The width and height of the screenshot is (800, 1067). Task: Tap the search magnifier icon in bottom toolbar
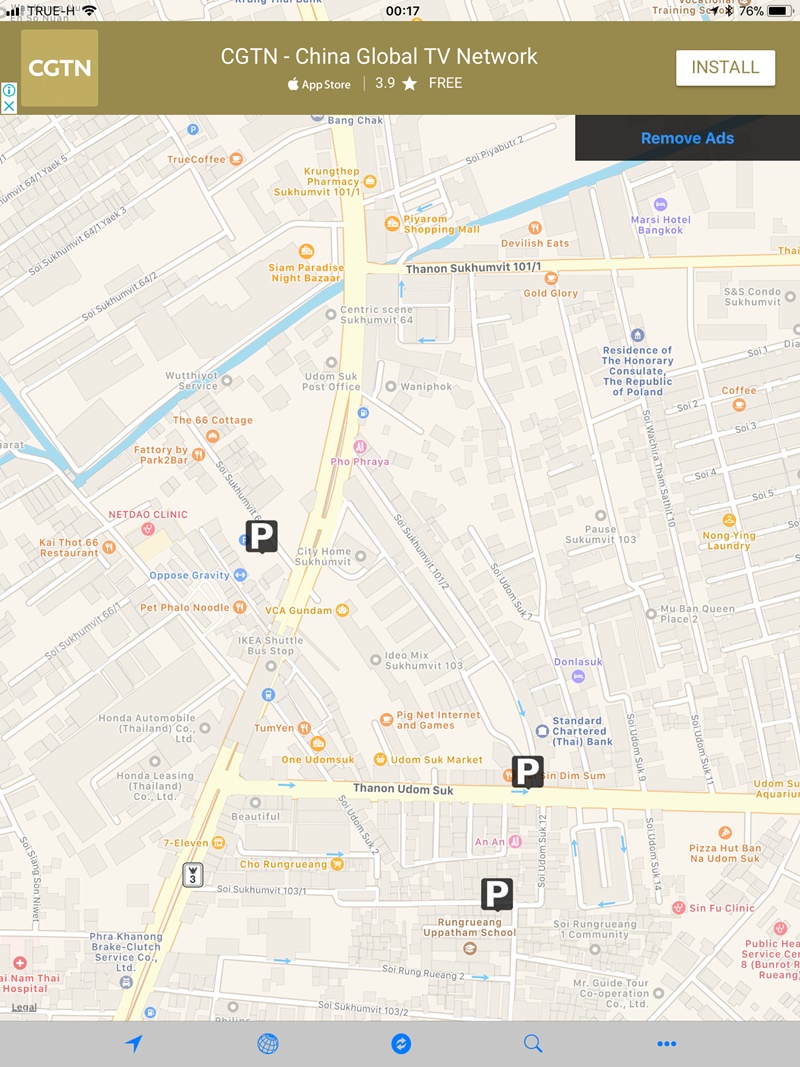click(533, 1043)
